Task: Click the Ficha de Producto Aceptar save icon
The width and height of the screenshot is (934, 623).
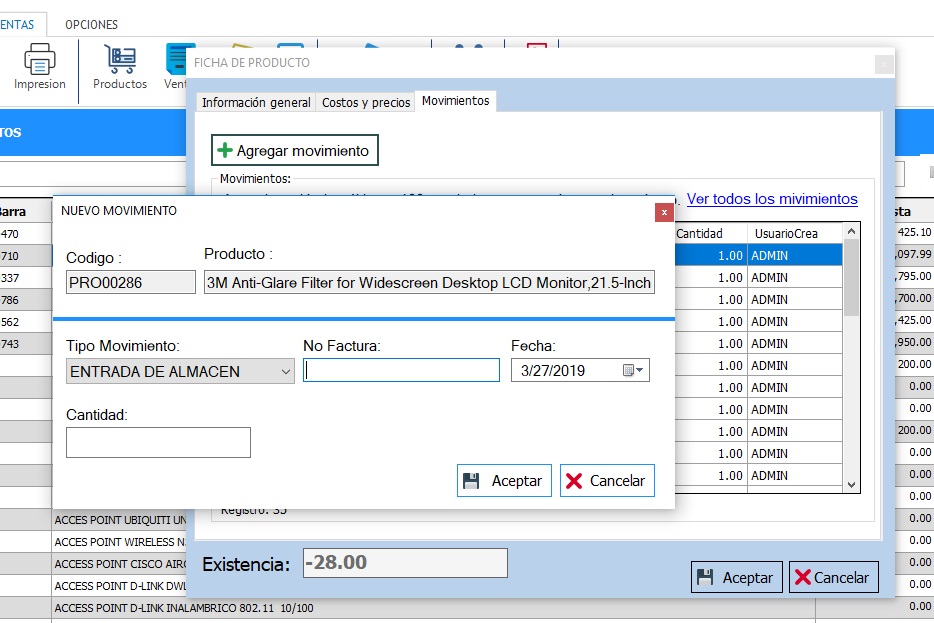Action: click(x=705, y=577)
